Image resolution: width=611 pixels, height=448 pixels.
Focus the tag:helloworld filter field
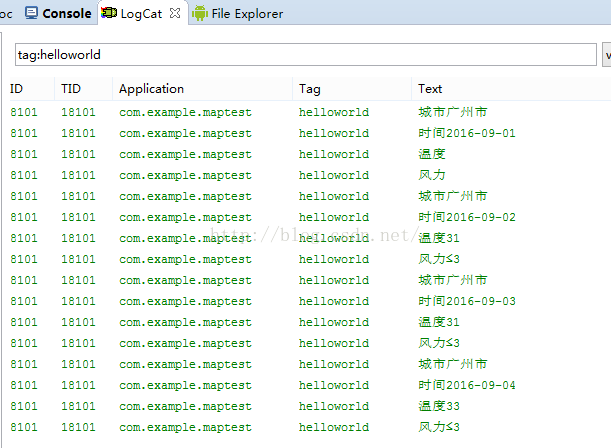point(306,55)
